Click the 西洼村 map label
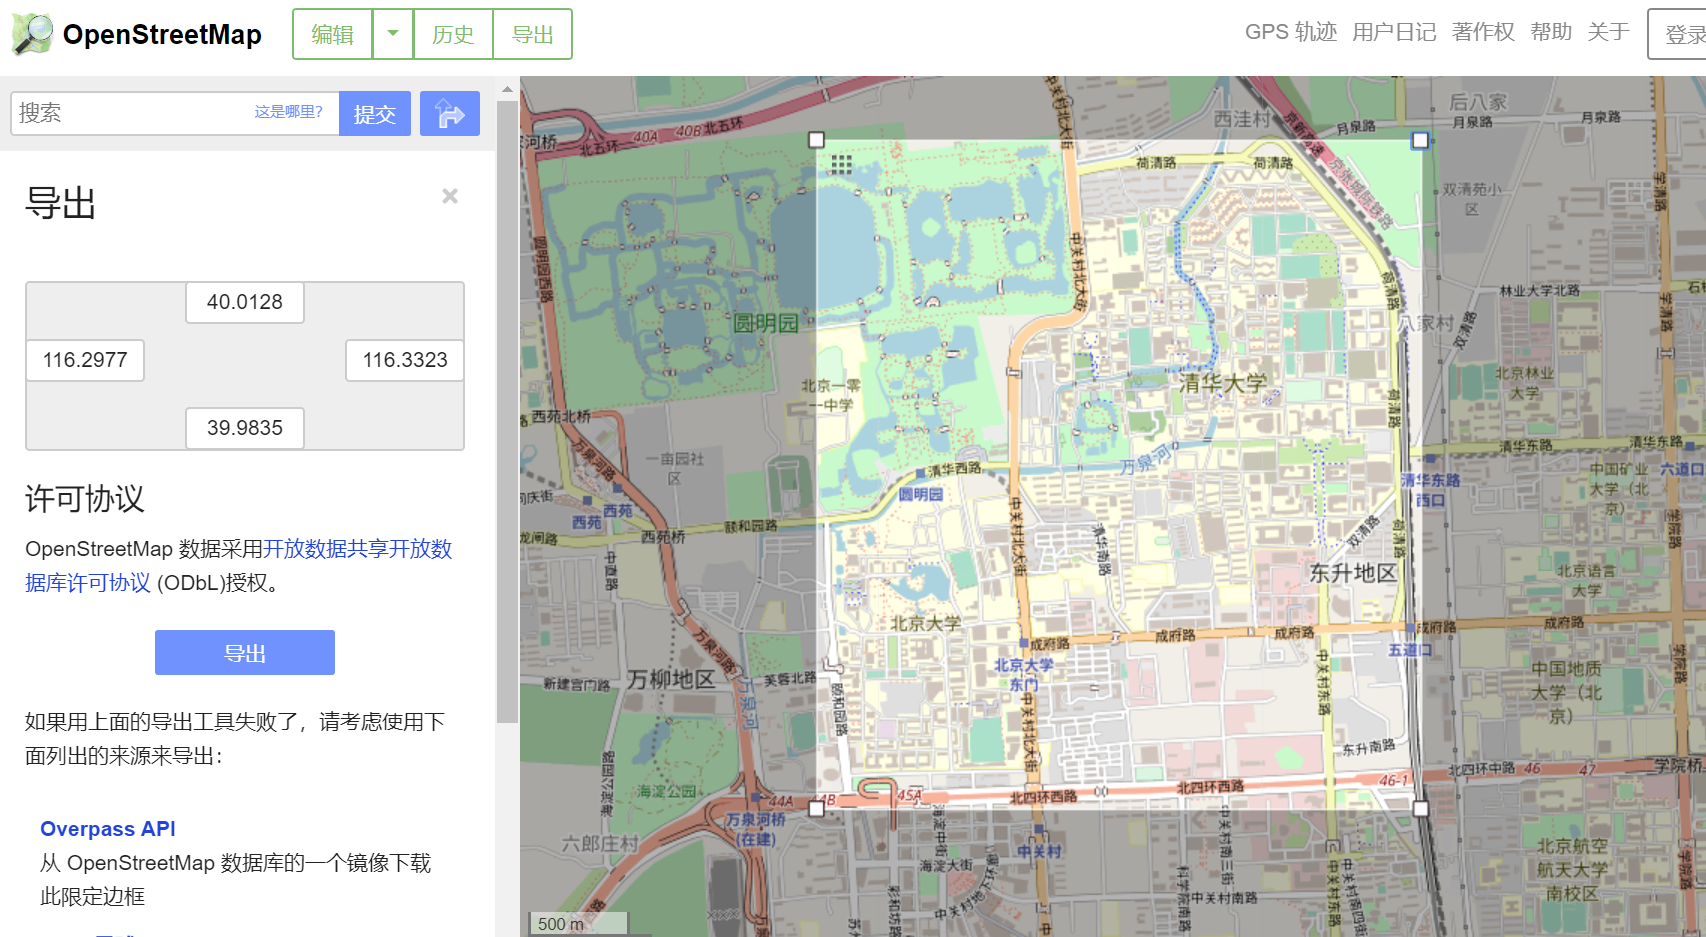The width and height of the screenshot is (1706, 937). point(1241,119)
